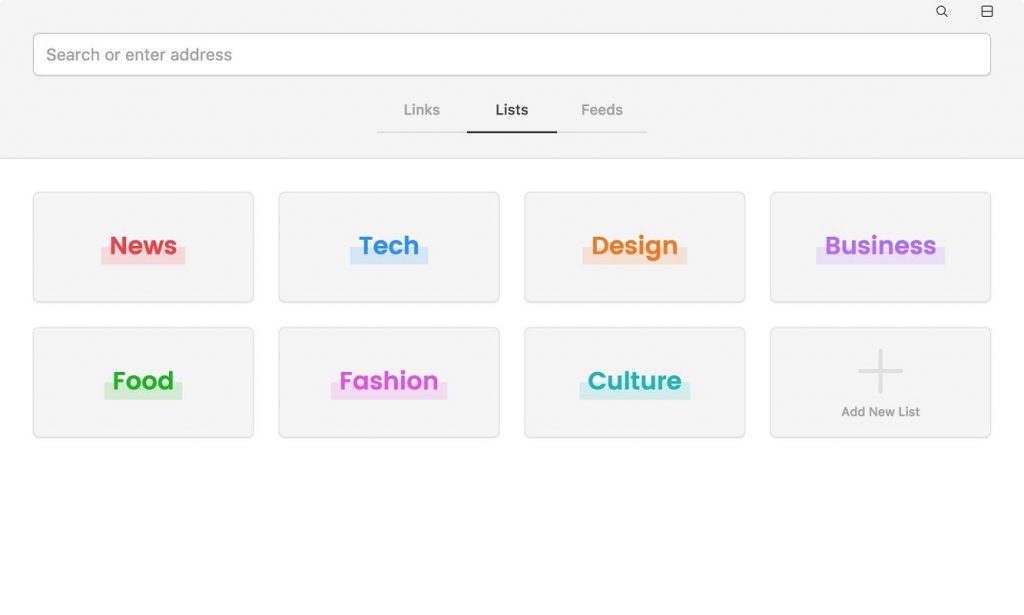Click the green Food title text
The width and height of the screenshot is (1024, 615).
coord(143,381)
